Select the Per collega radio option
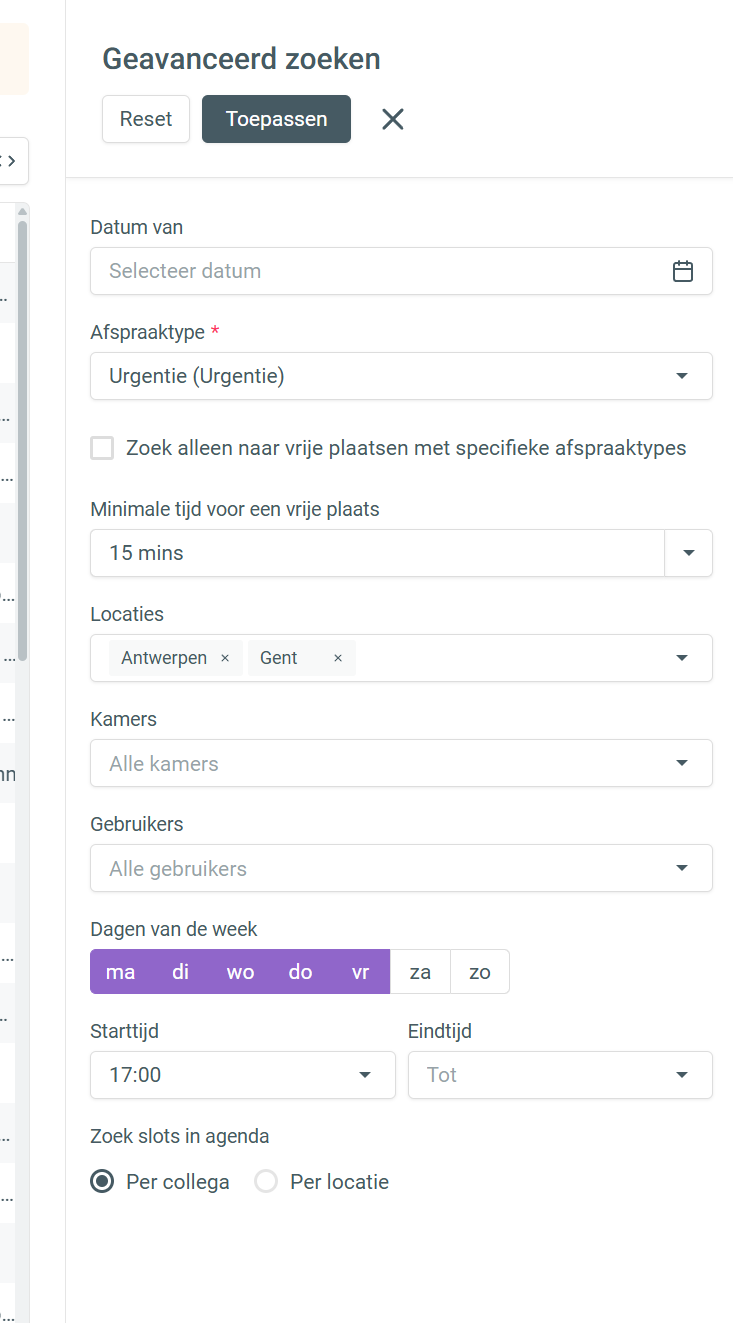The height and width of the screenshot is (1323, 733). 102,1182
